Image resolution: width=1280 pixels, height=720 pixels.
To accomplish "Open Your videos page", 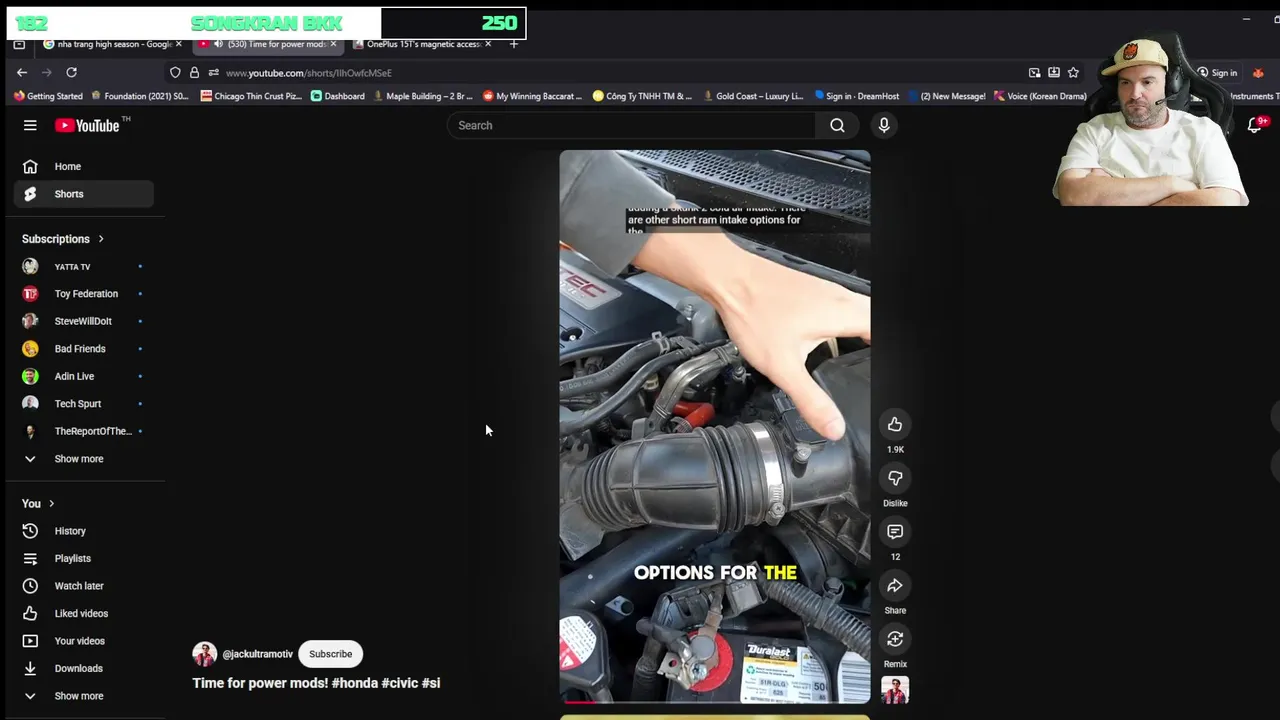I will (x=84, y=641).
